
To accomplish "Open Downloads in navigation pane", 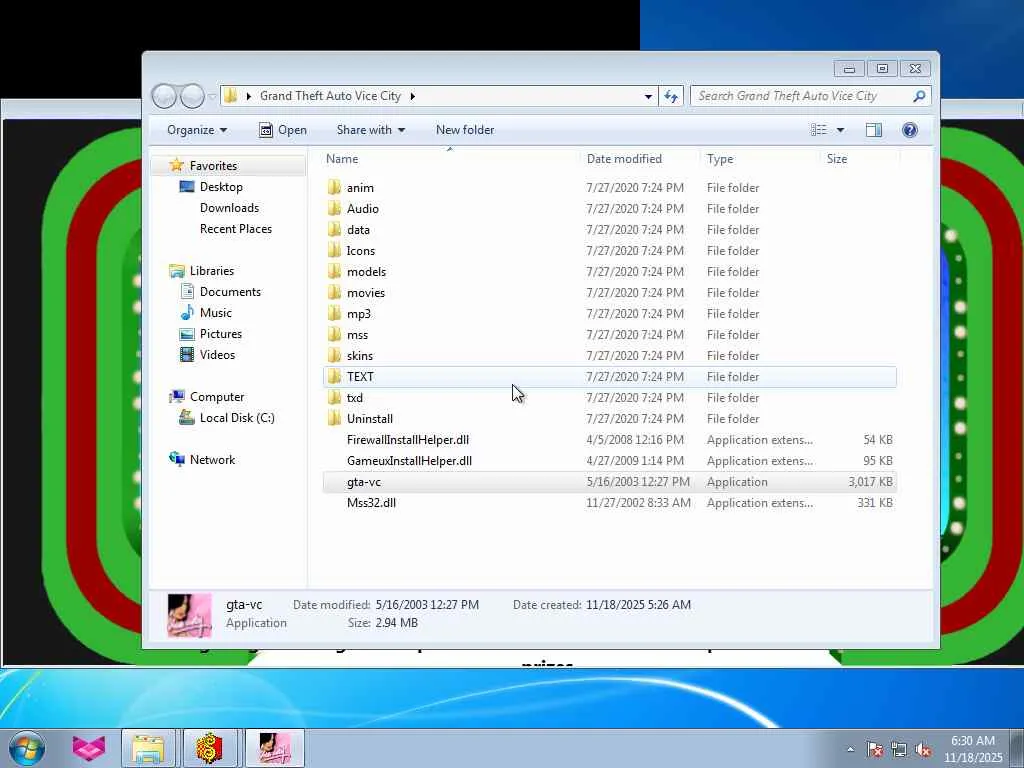I will click(x=229, y=208).
